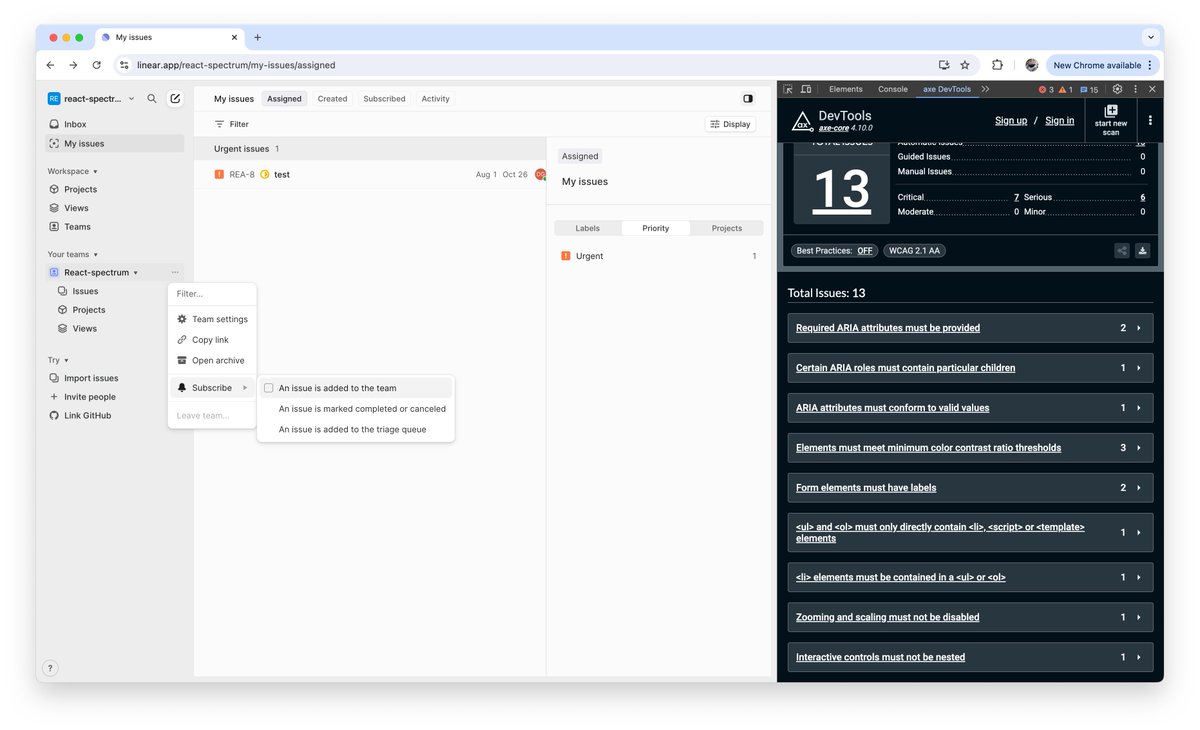This screenshot has height=730, width=1200.
Task: Export scan results with the download icon
Action: (1142, 250)
